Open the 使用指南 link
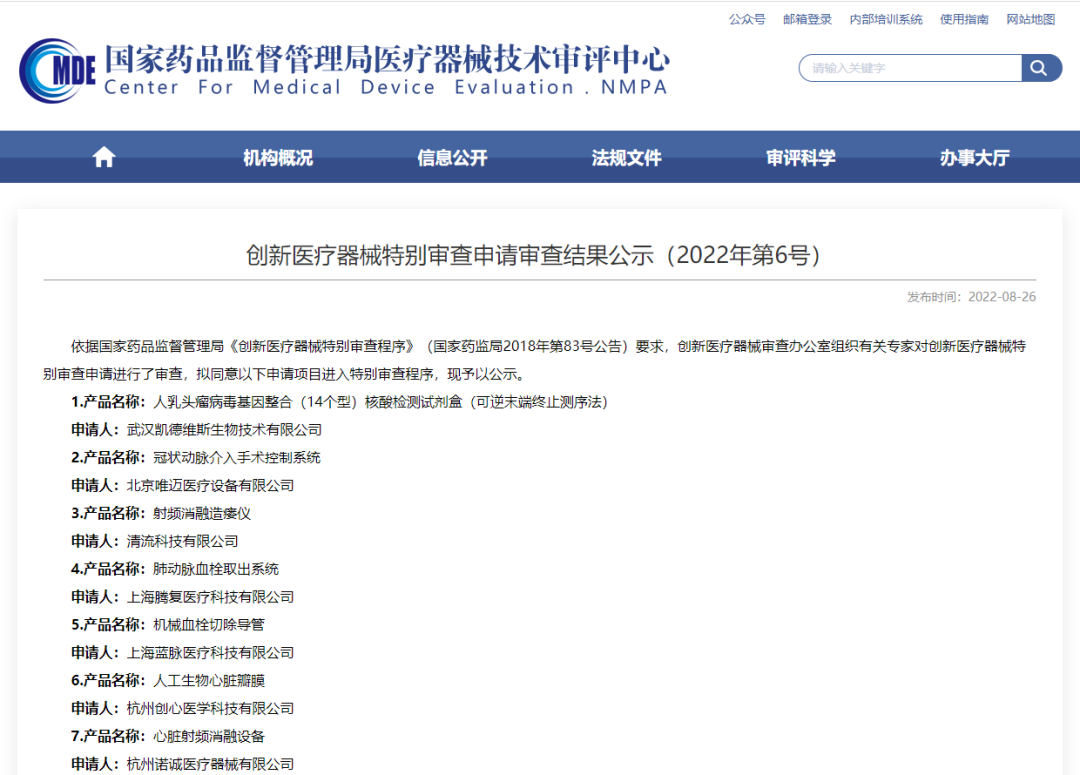 pyautogui.click(x=964, y=19)
